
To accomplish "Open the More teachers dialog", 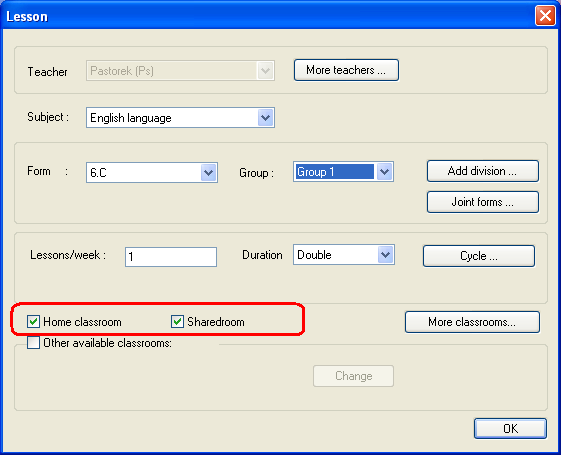I will 346,70.
